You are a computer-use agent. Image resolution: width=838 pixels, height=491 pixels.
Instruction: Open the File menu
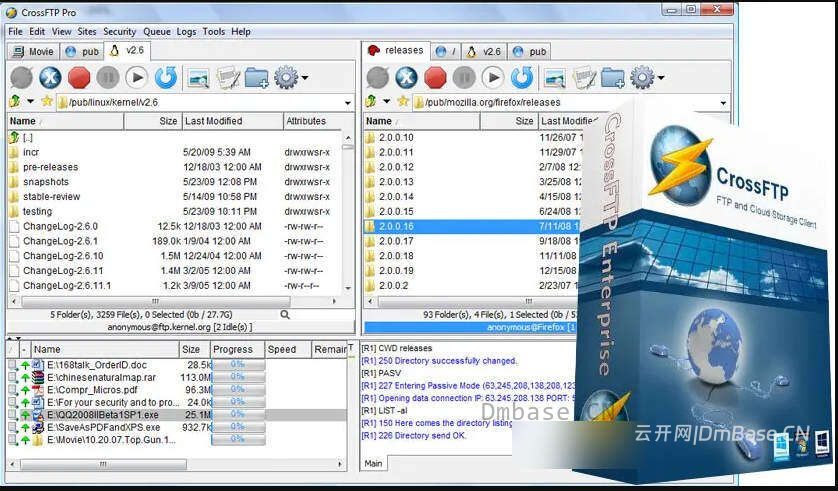pyautogui.click(x=15, y=32)
